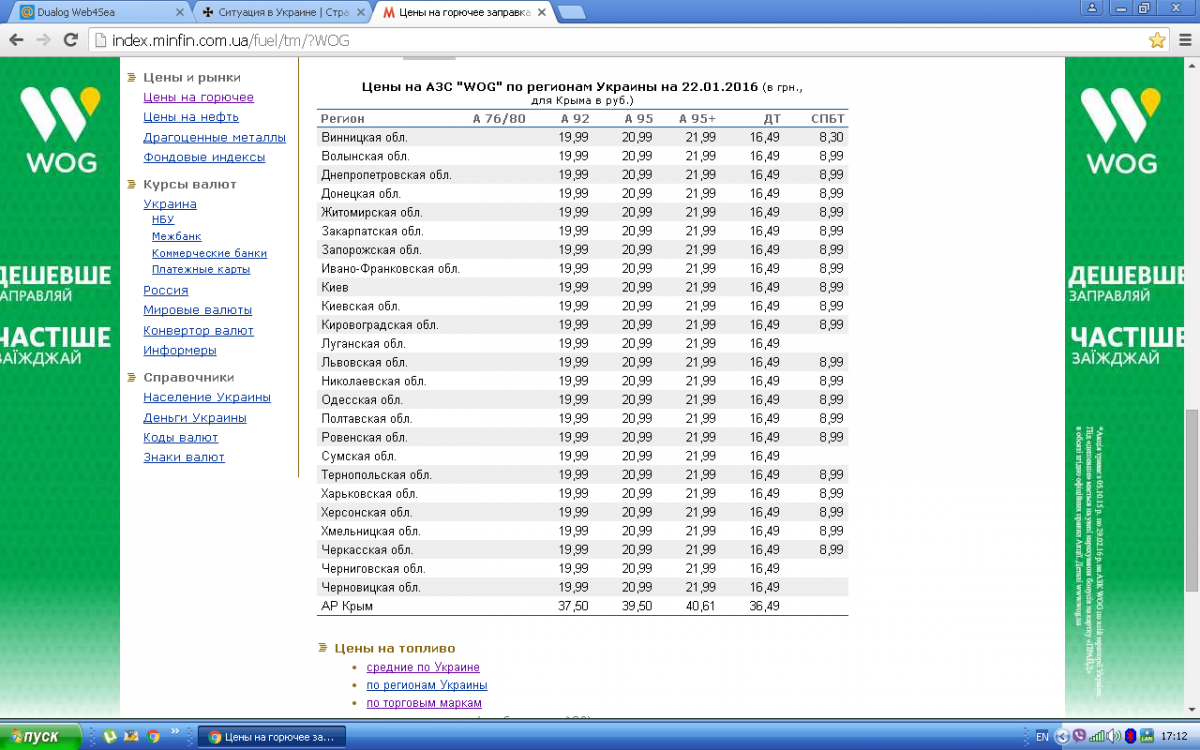Open Фондовые индексы link
Screen dimensions: 1200x750
point(204,157)
